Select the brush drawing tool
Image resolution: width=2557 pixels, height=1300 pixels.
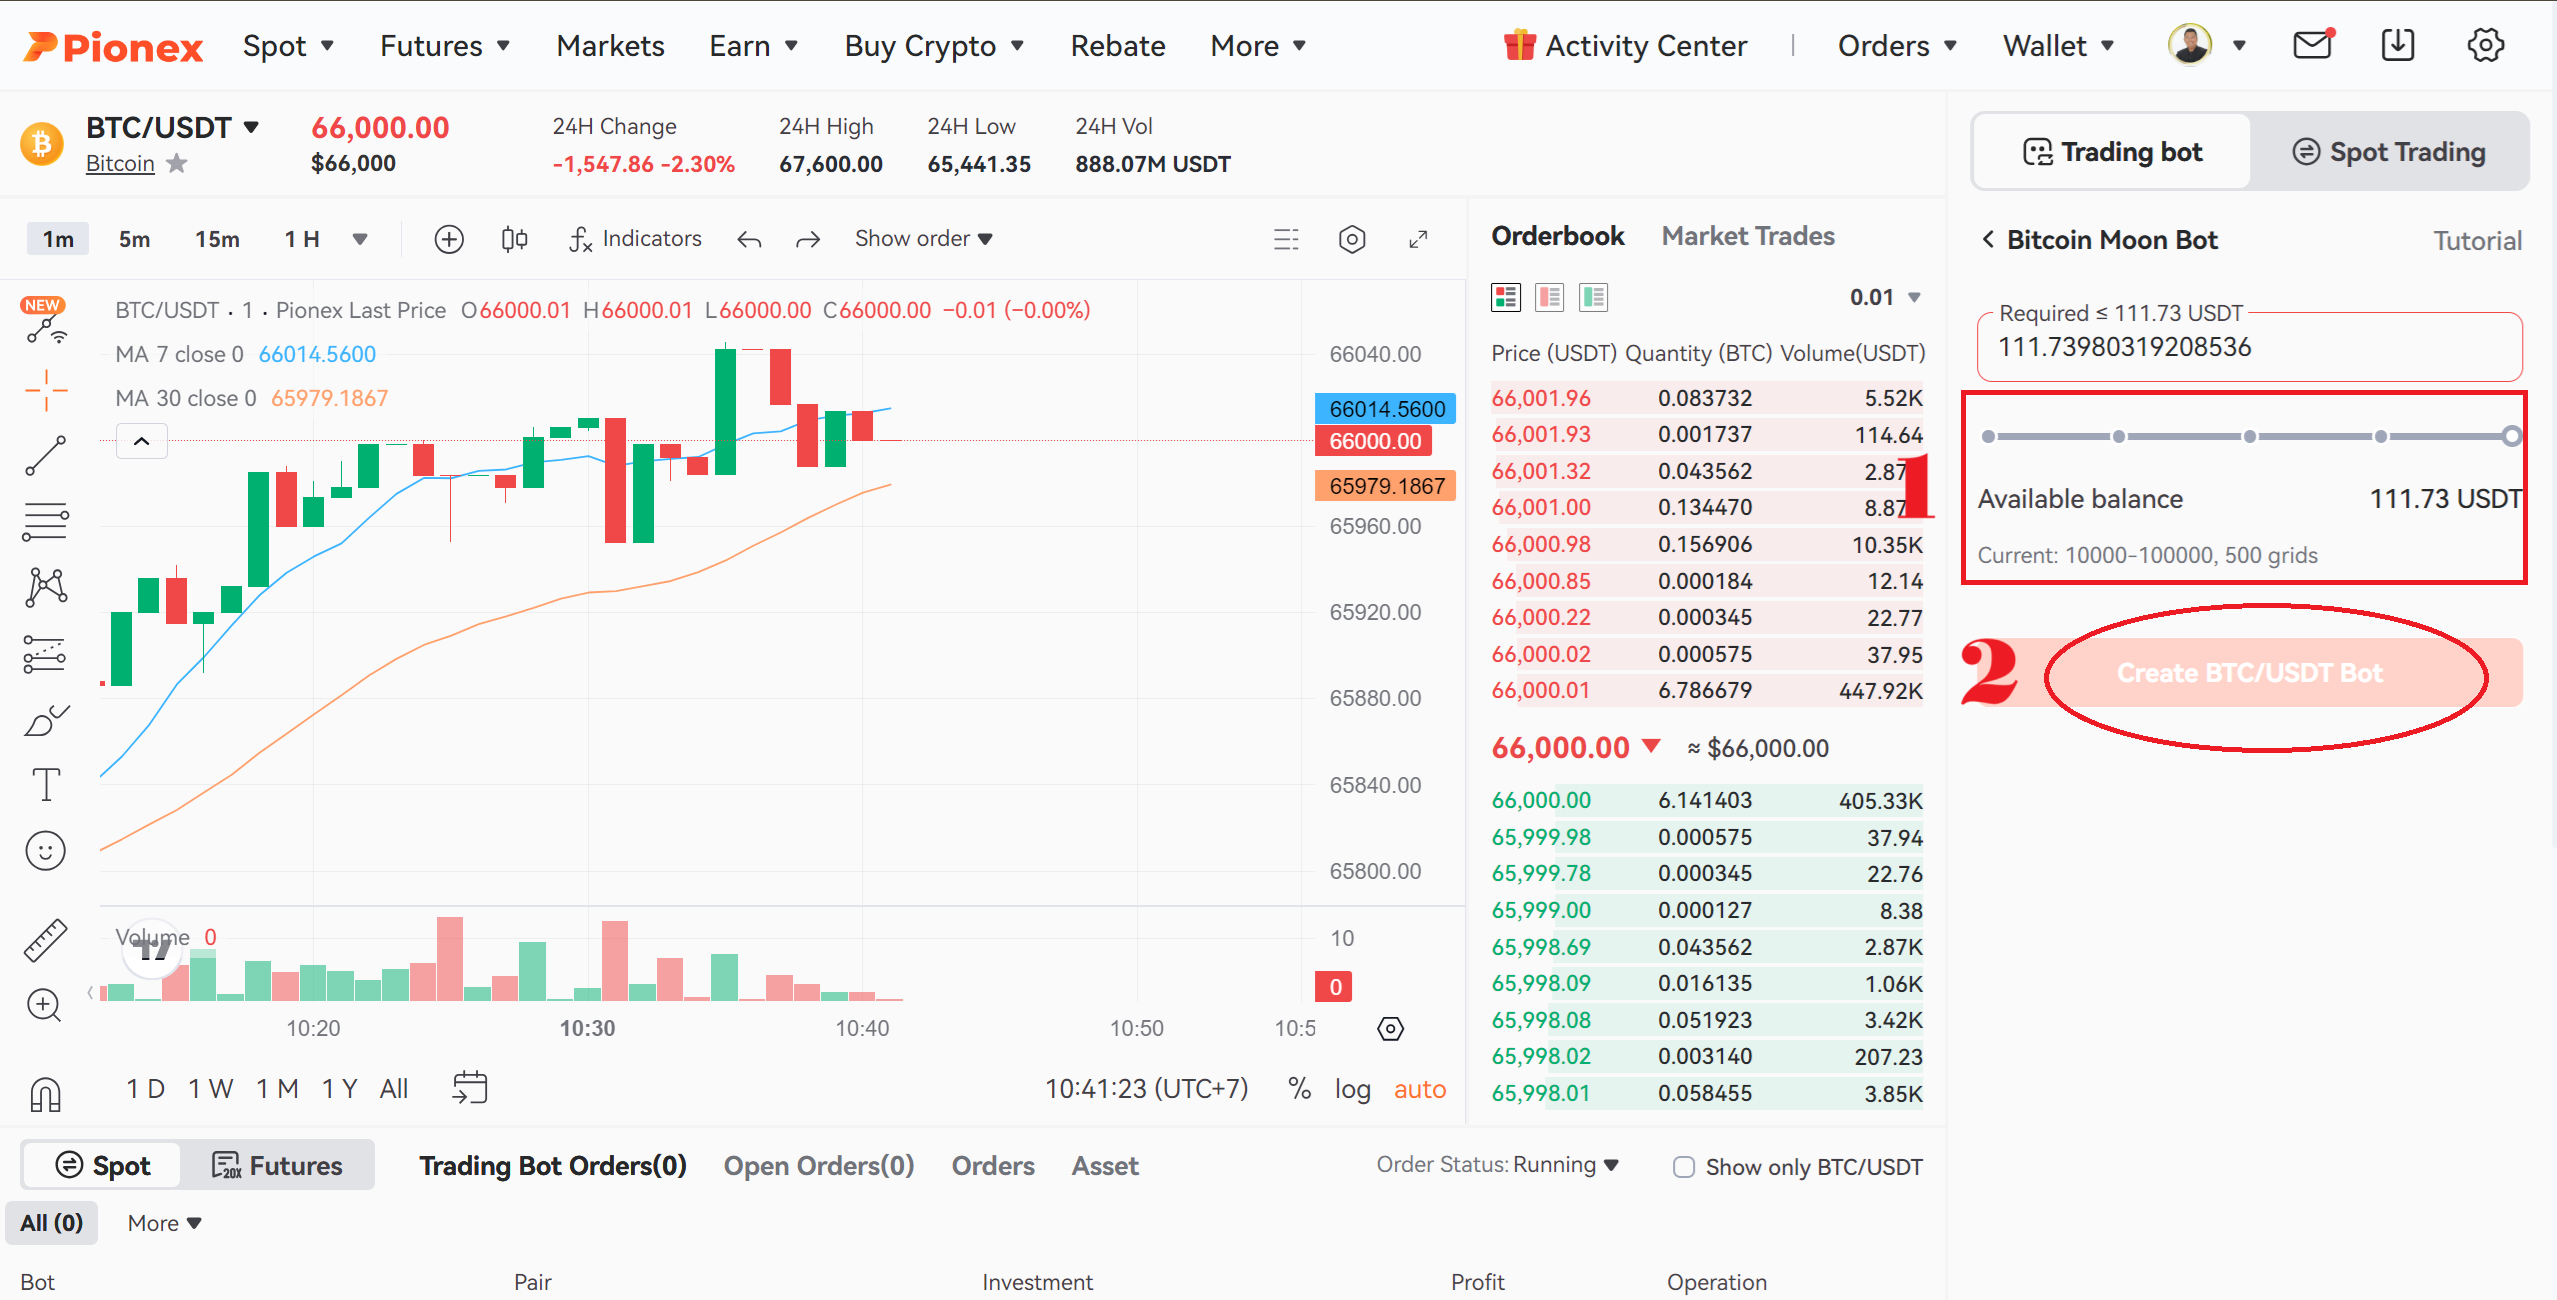coord(46,720)
